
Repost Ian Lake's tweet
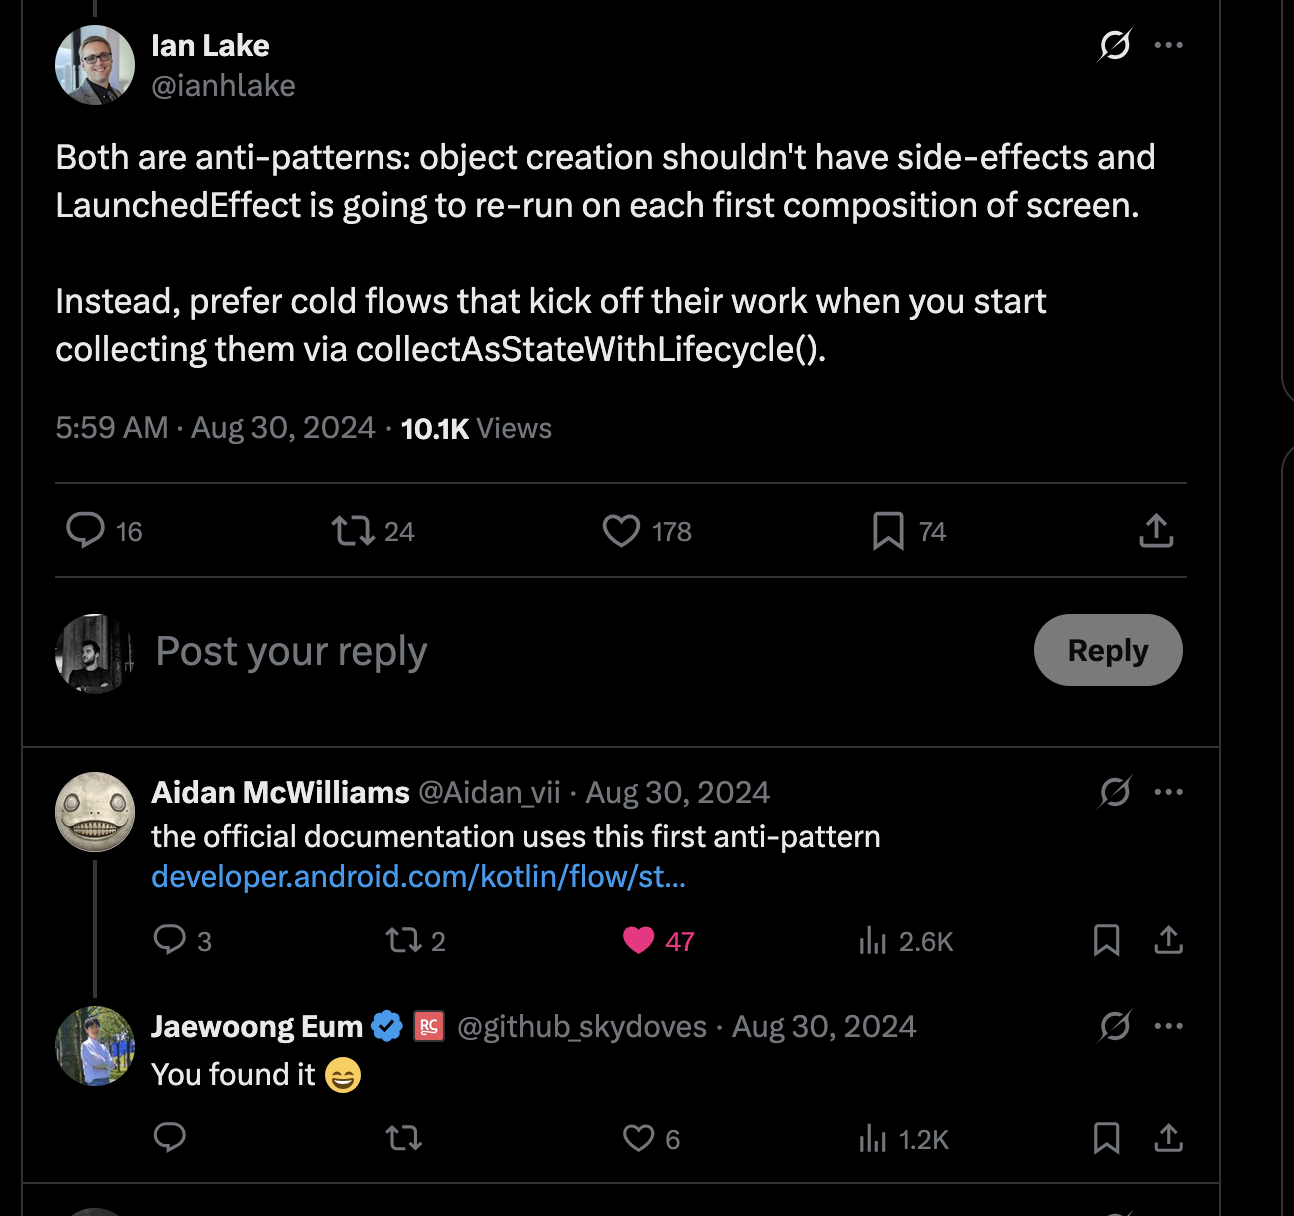[x=353, y=531]
